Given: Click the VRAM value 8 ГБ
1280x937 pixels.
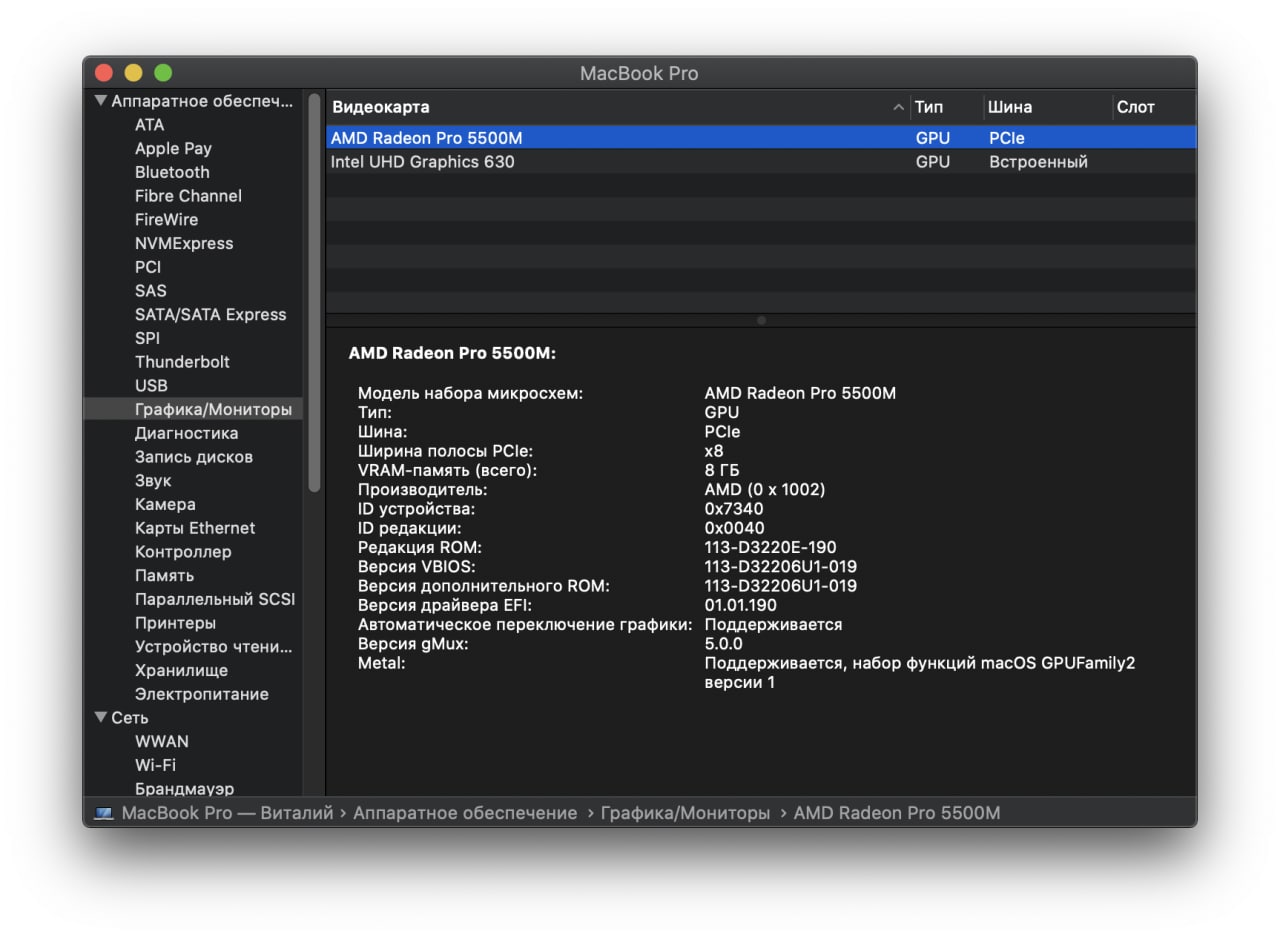Looking at the screenshot, I should point(722,470).
